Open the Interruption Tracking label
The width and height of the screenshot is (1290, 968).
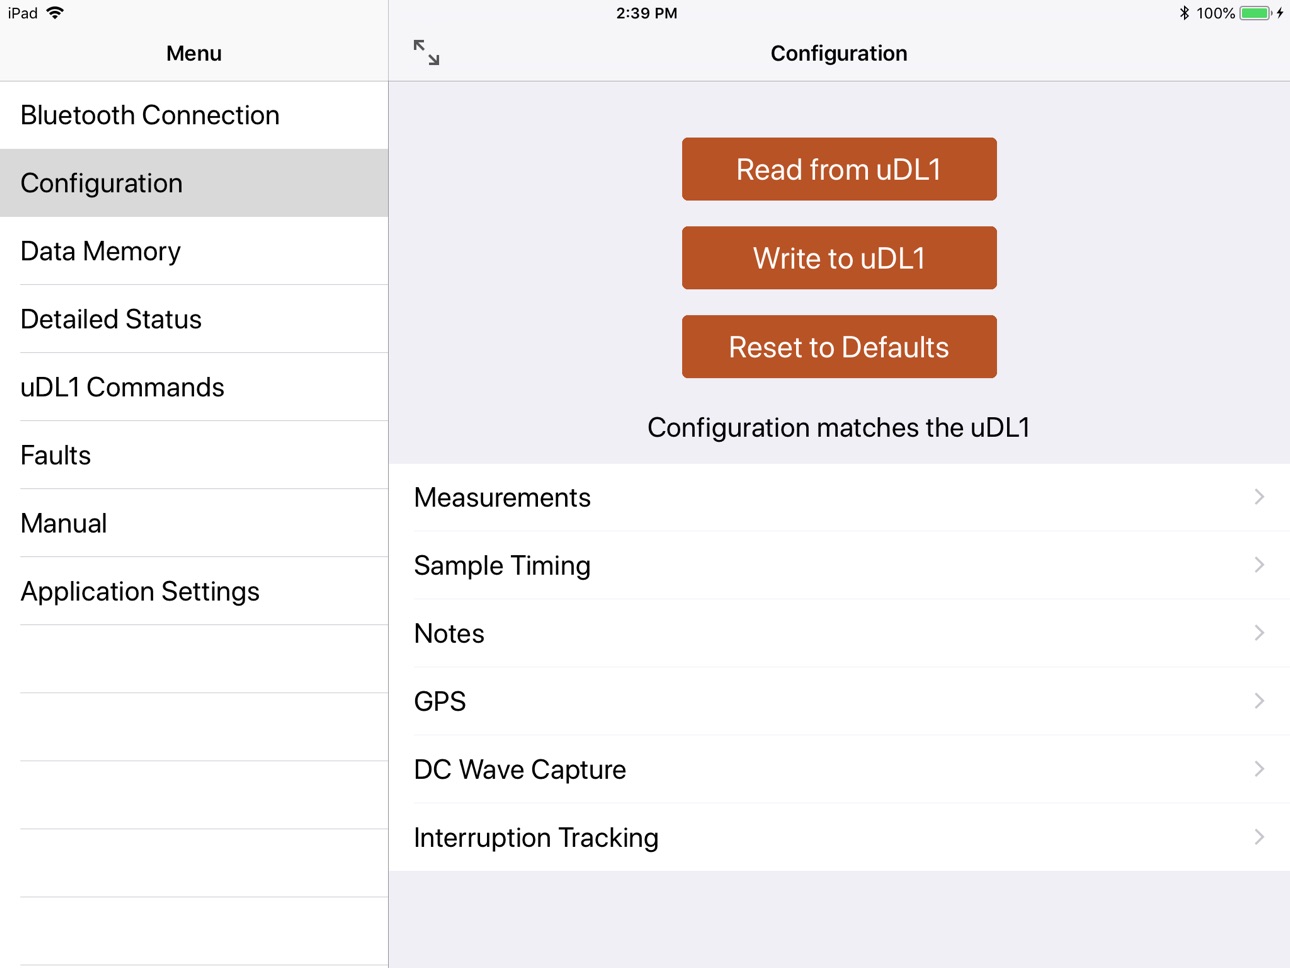pos(536,837)
